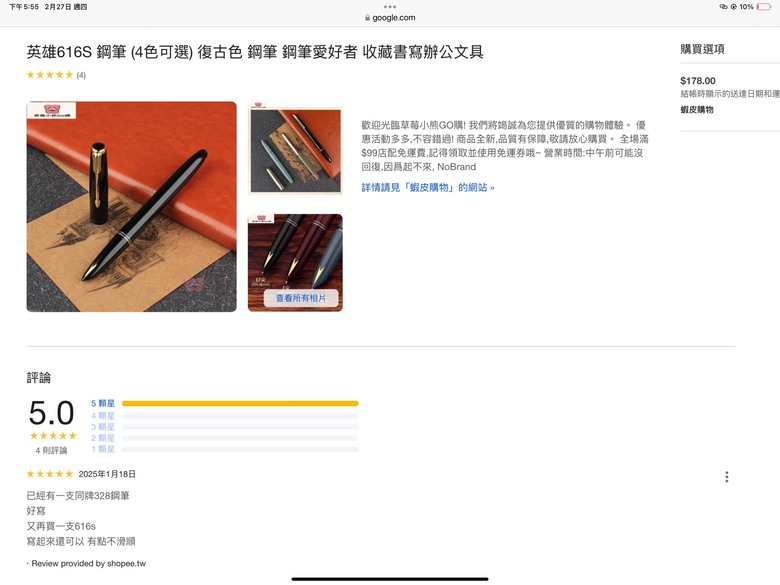Open the review's three-dot options menu
This screenshot has height=585, width=780.
point(727,477)
